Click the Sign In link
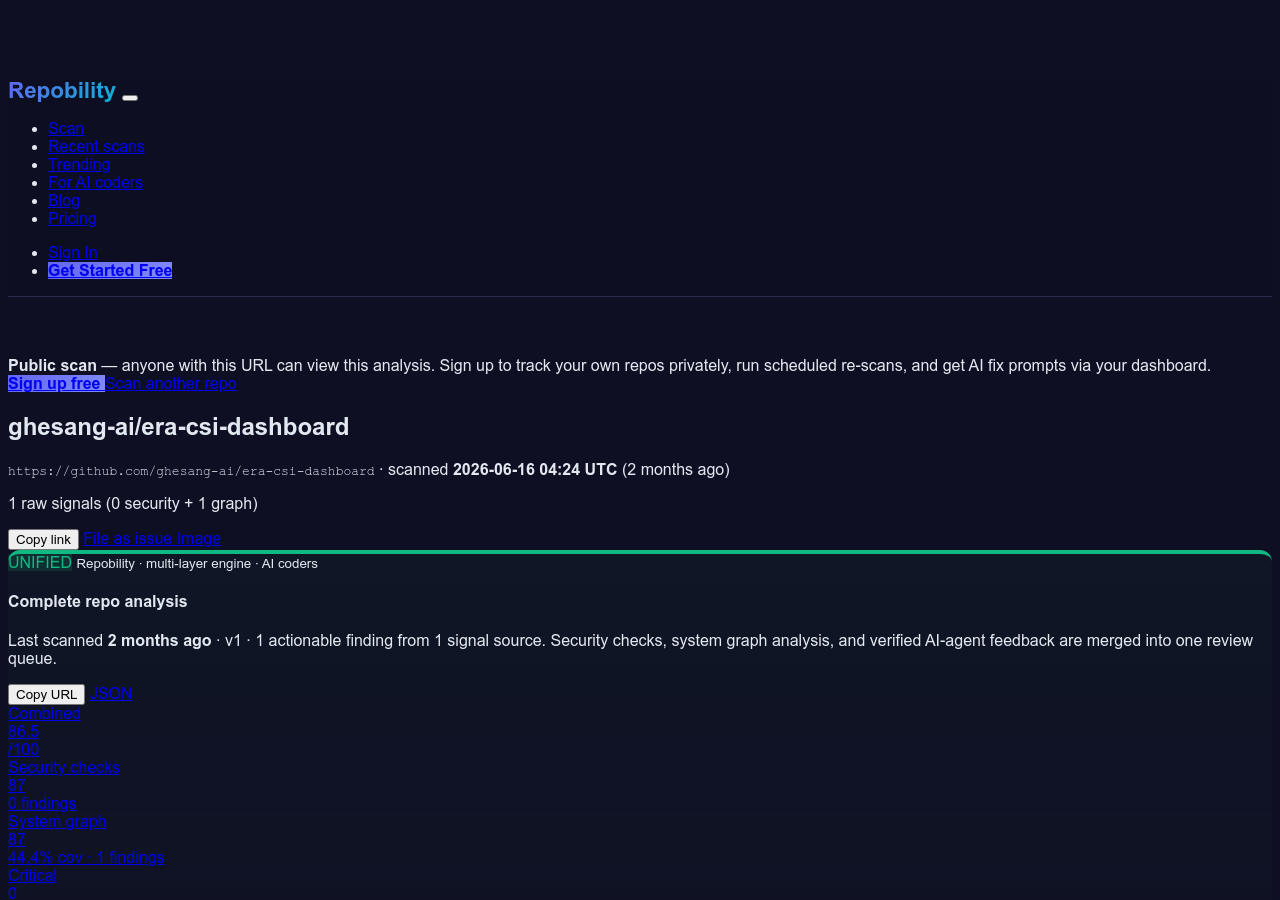Image resolution: width=1280 pixels, height=900 pixels. coord(73,252)
